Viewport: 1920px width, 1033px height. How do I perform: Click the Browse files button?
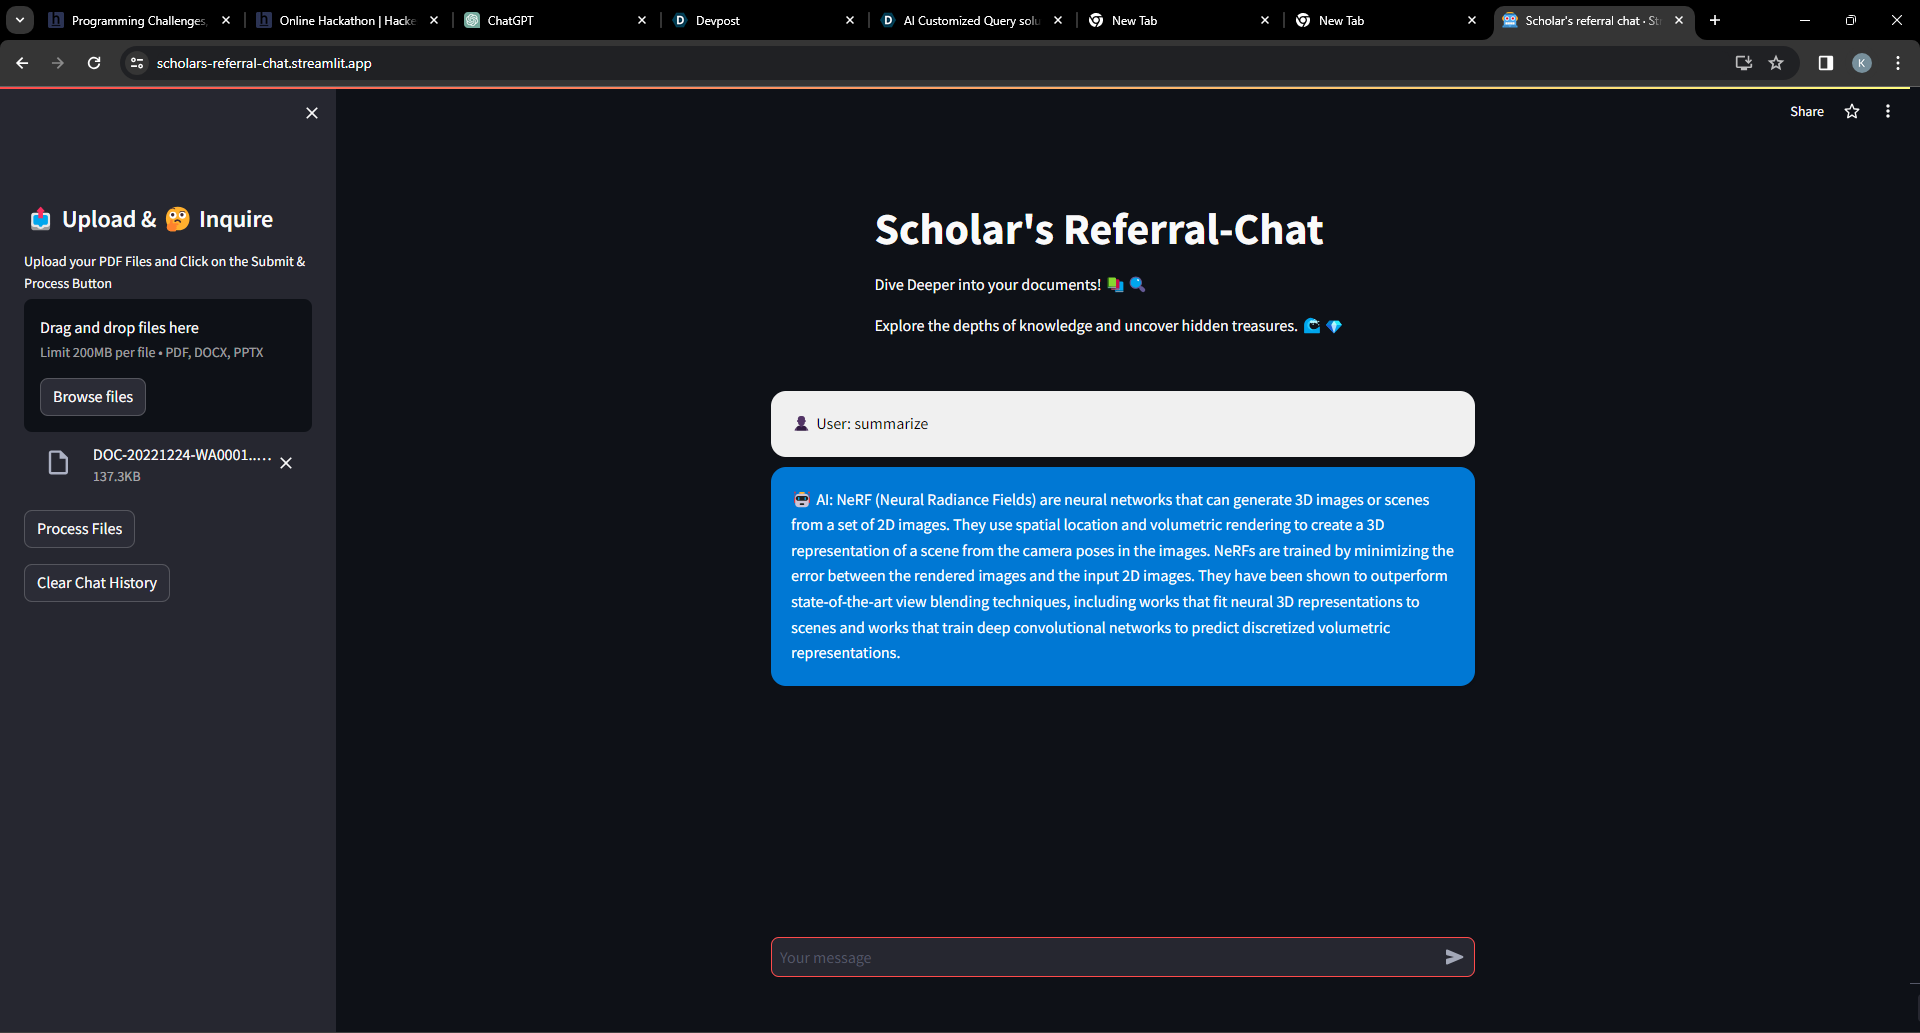point(92,397)
